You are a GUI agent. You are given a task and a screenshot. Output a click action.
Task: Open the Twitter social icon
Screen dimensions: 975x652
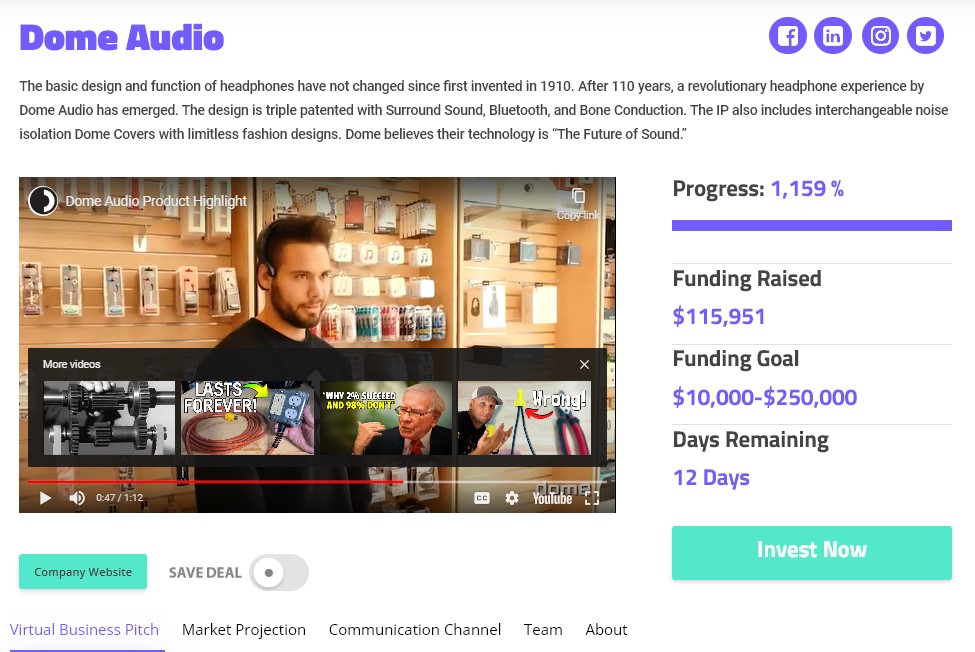[x=925, y=35]
